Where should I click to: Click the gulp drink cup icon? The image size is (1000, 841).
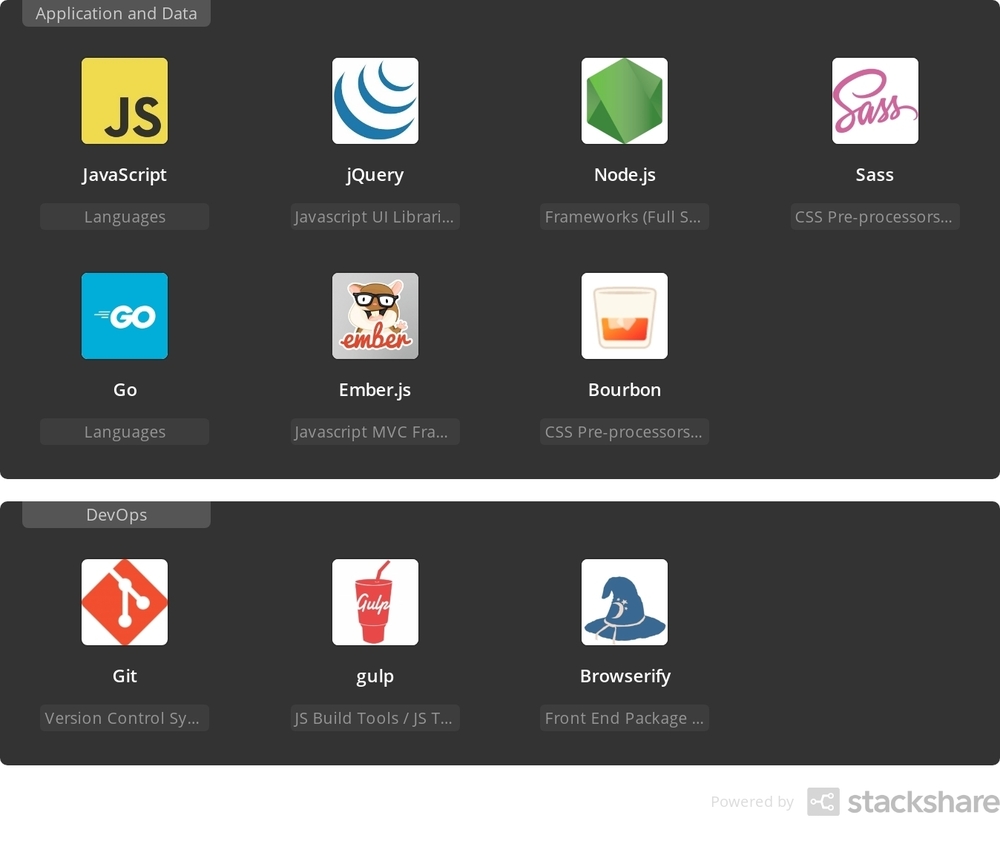pos(375,602)
